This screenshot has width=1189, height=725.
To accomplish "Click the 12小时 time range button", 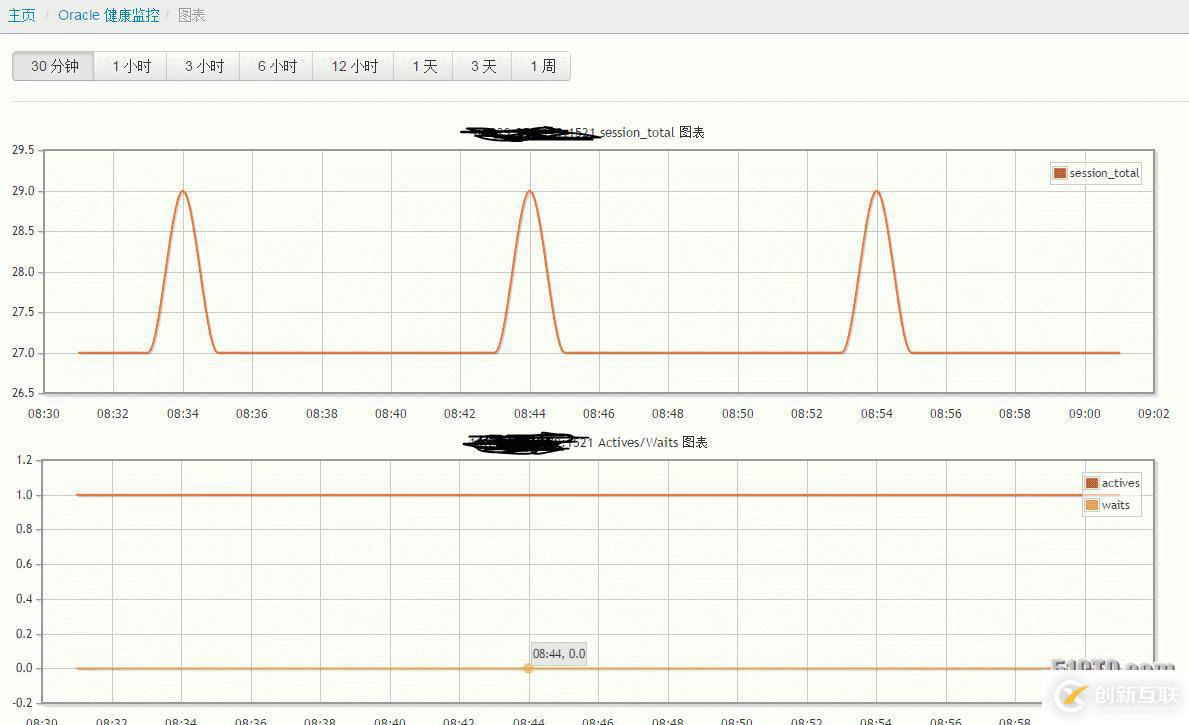I will [x=352, y=66].
